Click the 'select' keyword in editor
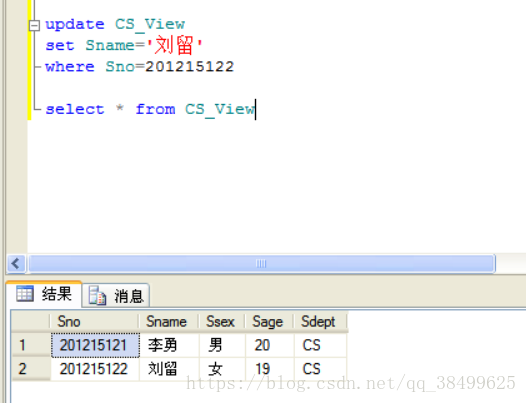Screen dimensions: 527x403 [75, 109]
